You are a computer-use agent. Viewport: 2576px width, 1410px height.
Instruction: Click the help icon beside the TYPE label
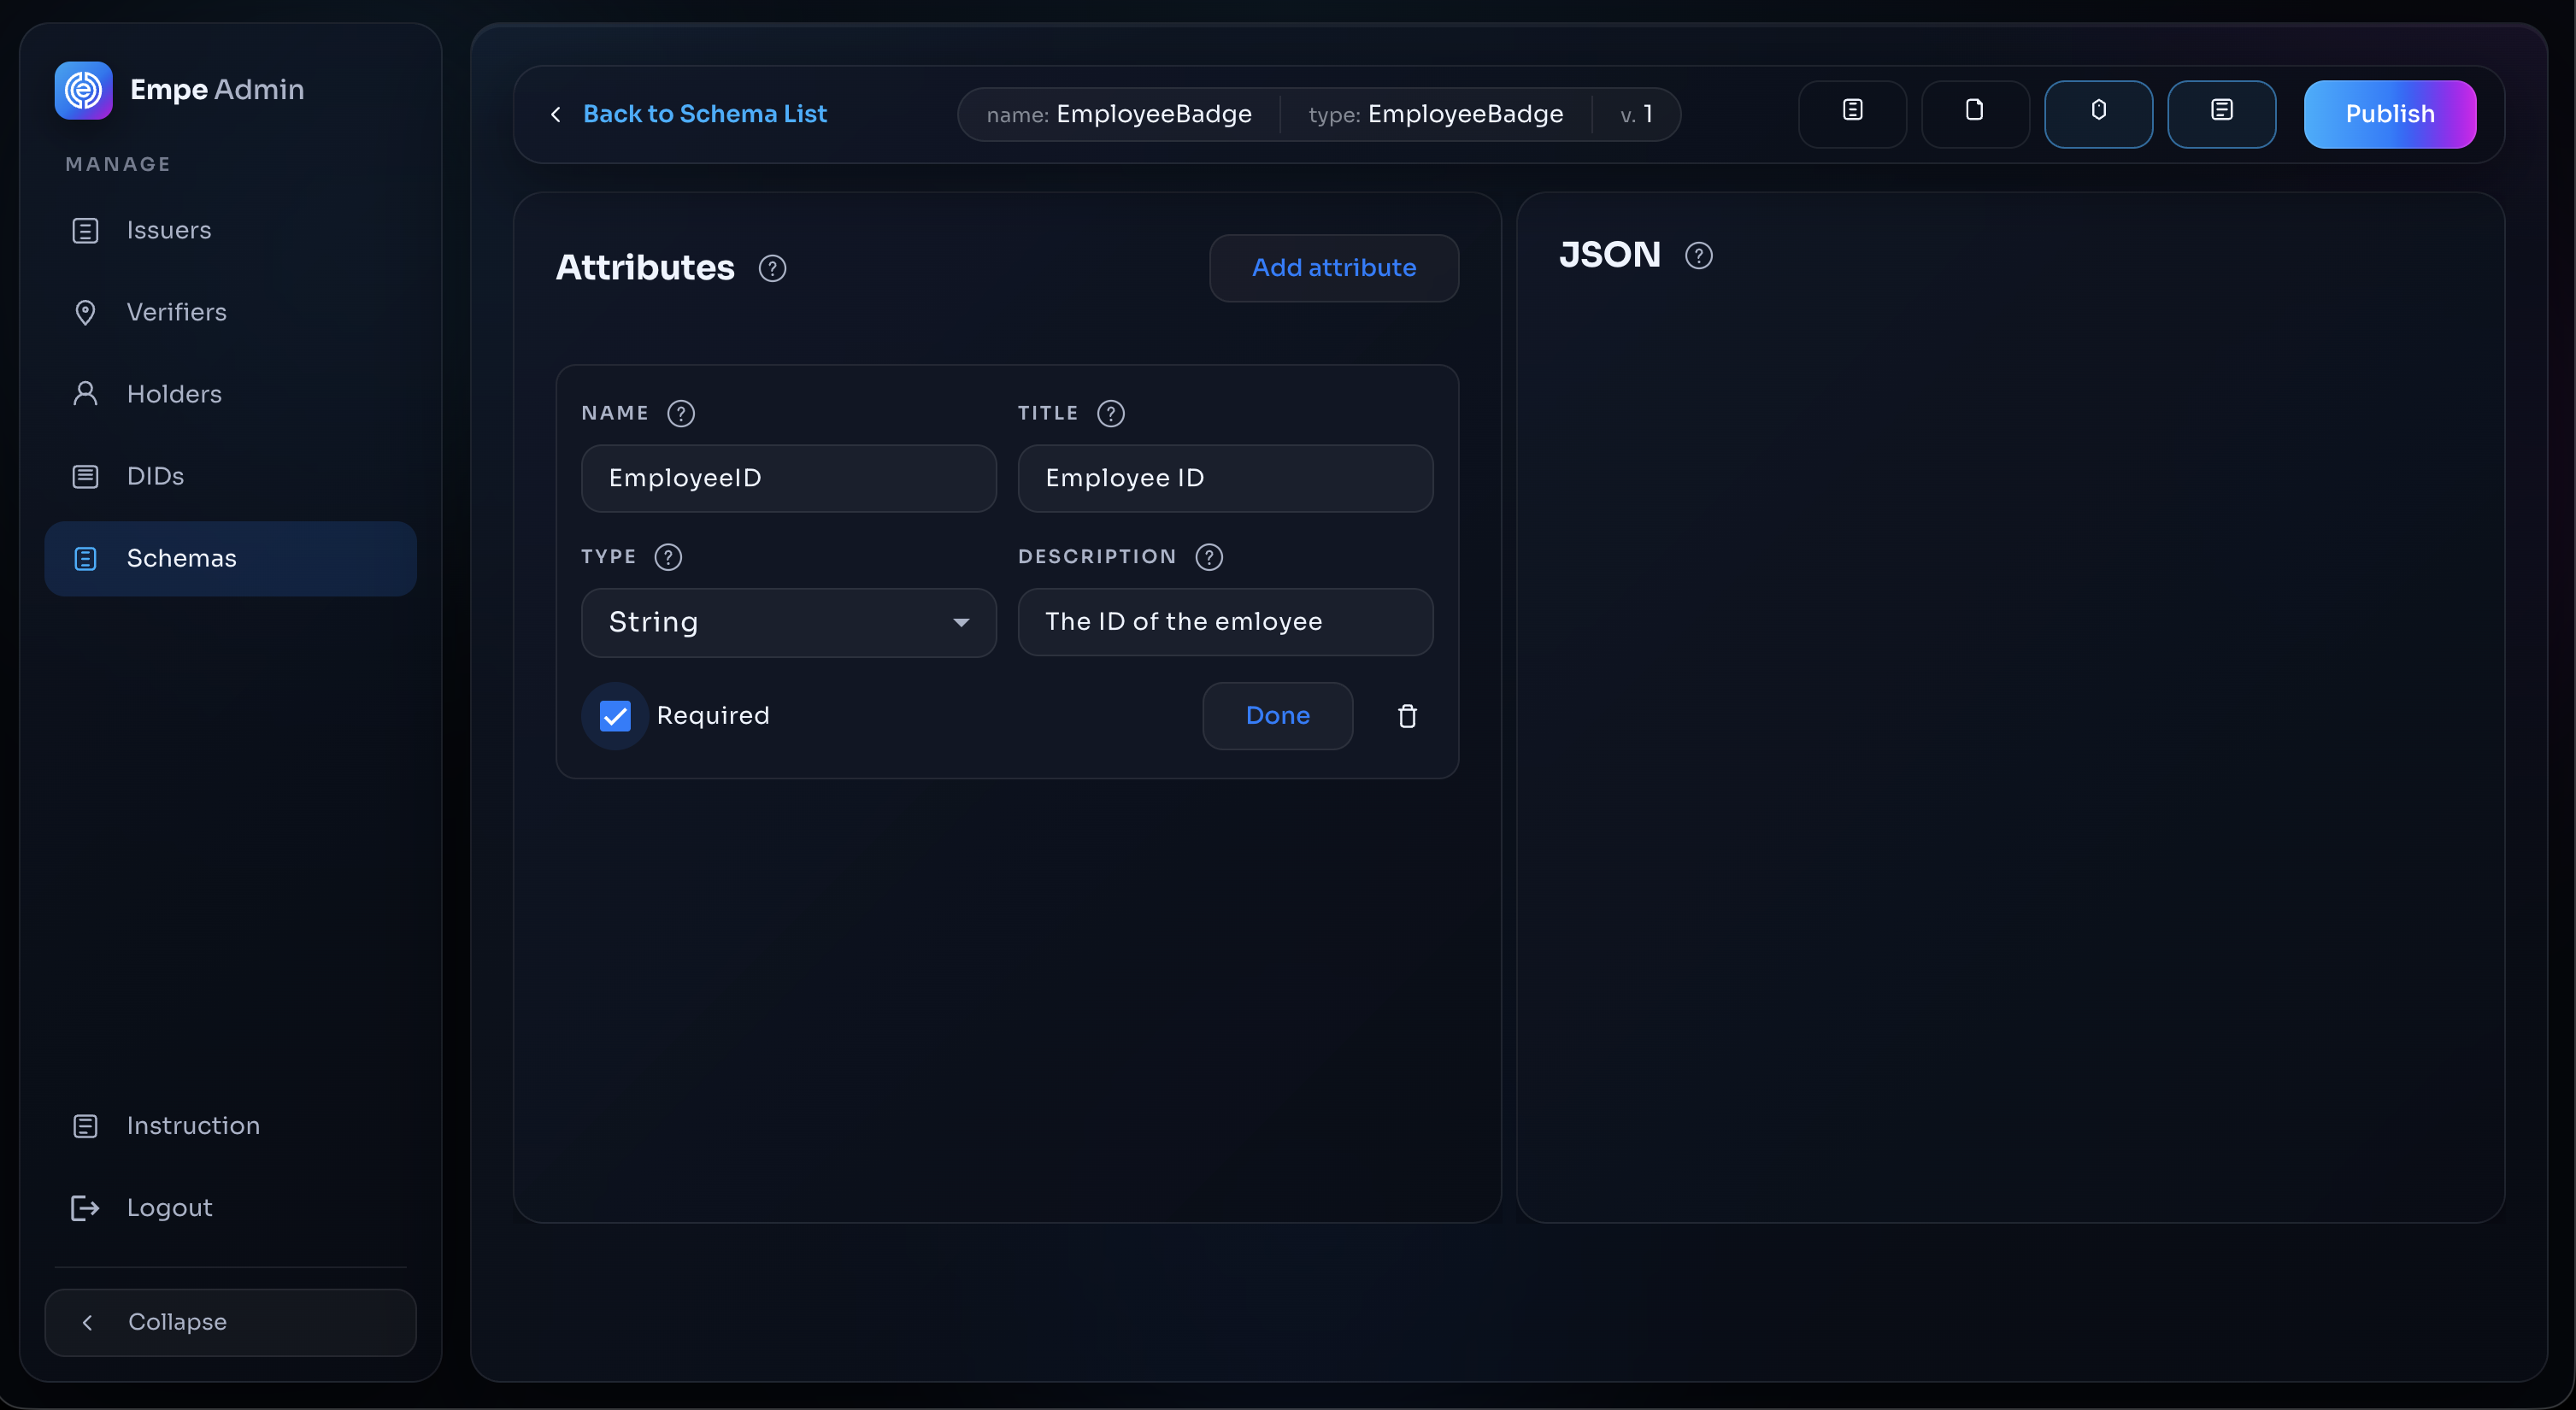pos(668,557)
